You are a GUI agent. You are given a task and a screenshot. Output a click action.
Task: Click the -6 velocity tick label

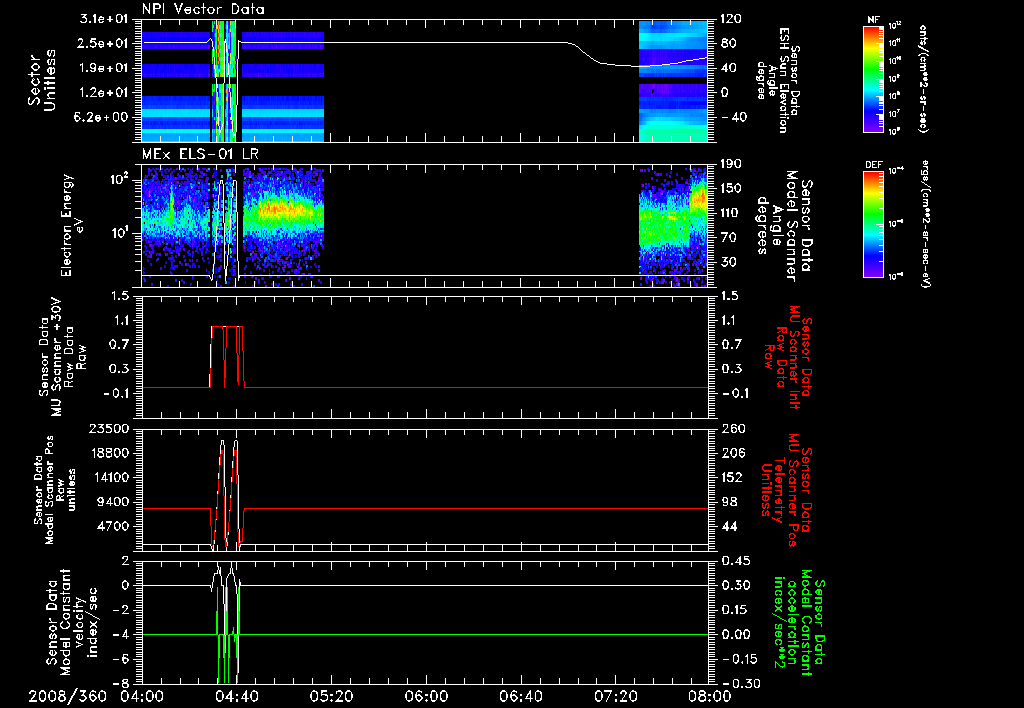pyautogui.click(x=121, y=660)
